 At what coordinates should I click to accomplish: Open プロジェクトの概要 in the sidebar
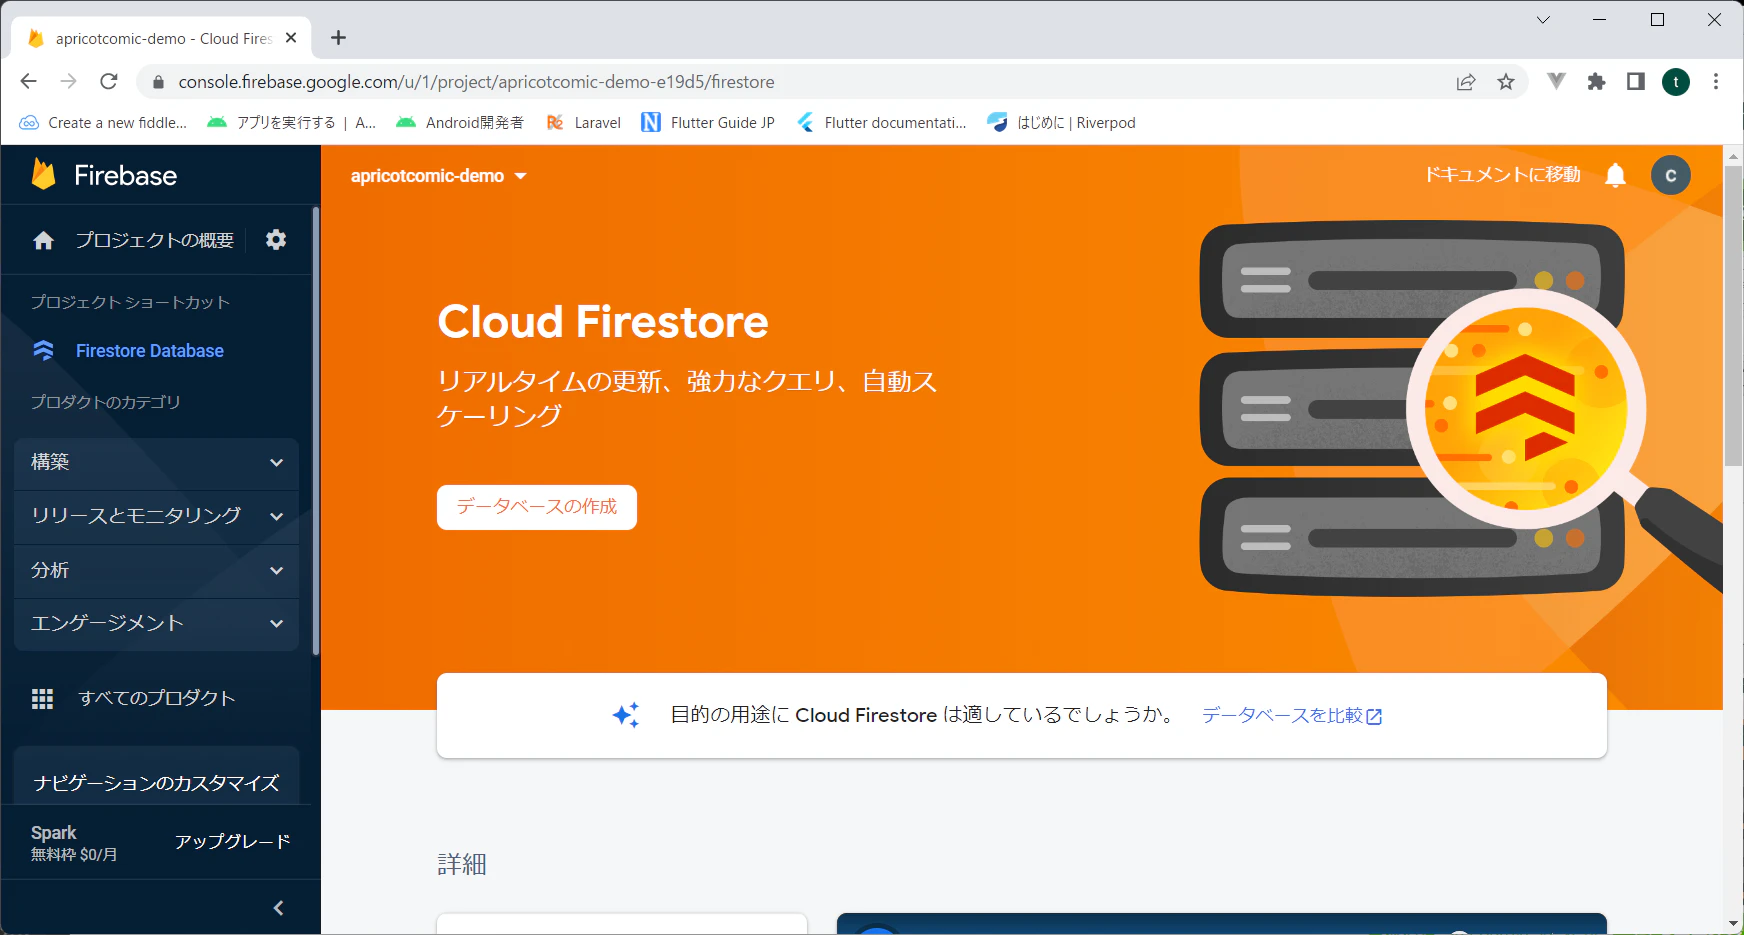point(155,240)
